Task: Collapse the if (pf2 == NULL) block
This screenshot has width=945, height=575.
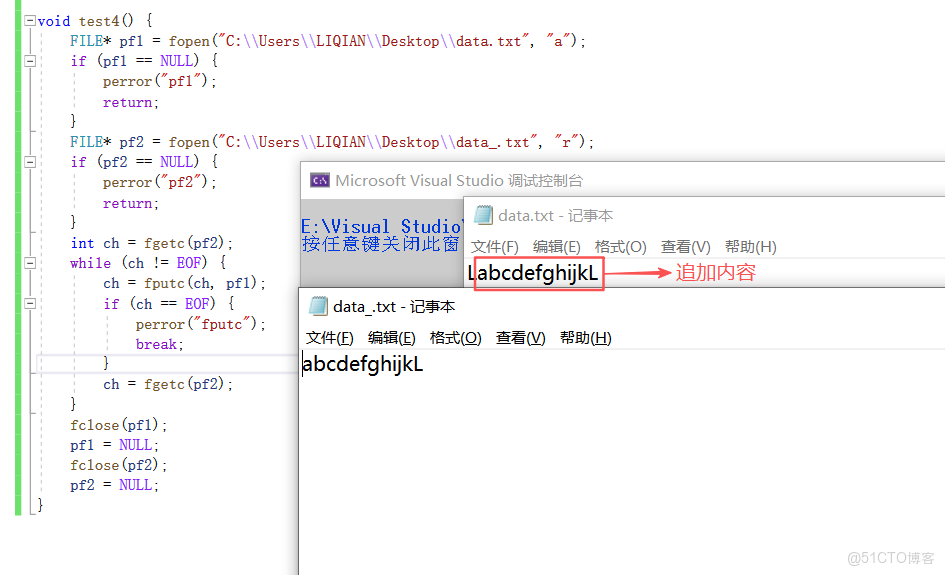Action: pos(30,162)
